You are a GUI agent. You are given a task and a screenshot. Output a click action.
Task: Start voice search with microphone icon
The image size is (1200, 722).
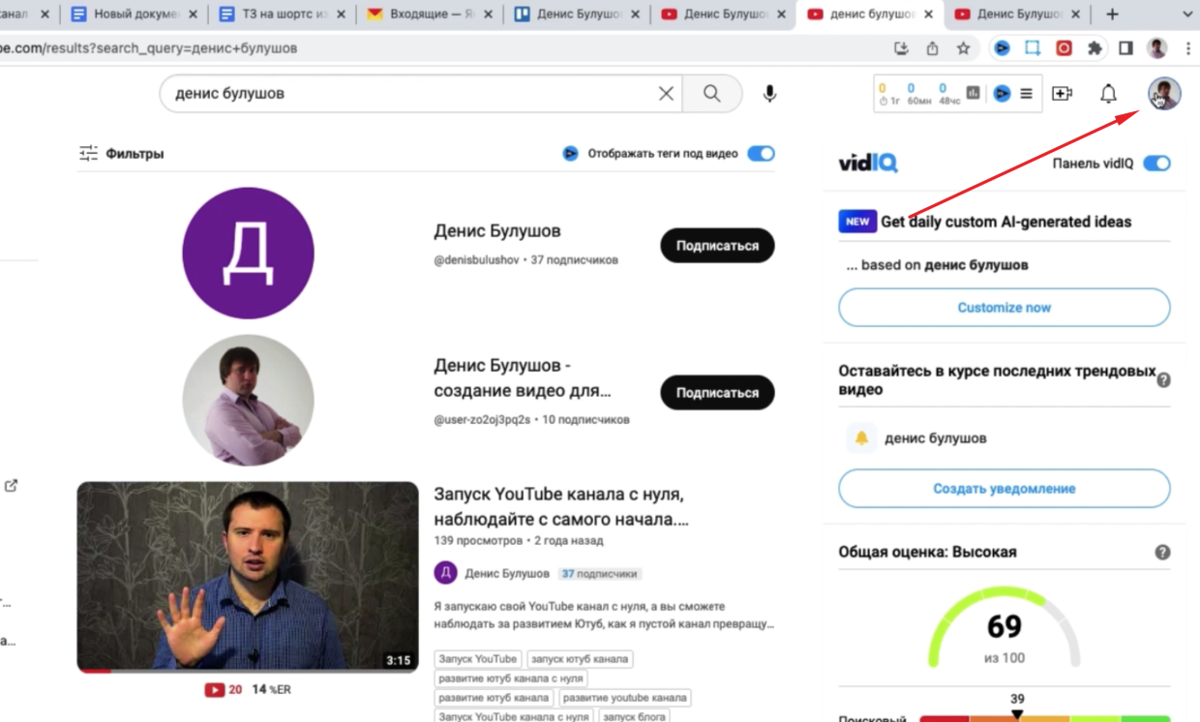coord(770,93)
